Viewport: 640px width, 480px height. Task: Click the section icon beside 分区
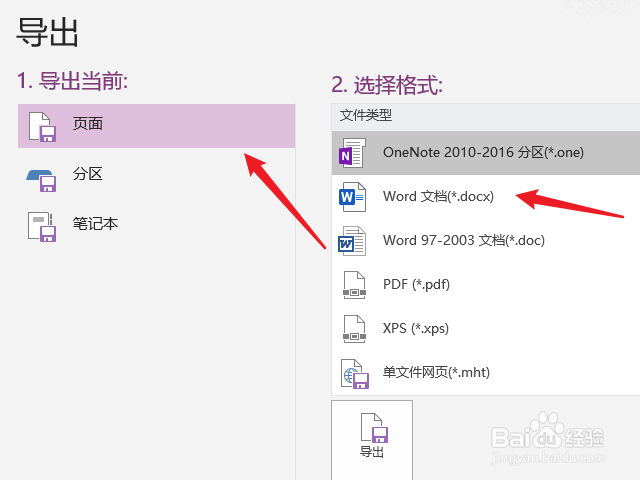pos(41,180)
